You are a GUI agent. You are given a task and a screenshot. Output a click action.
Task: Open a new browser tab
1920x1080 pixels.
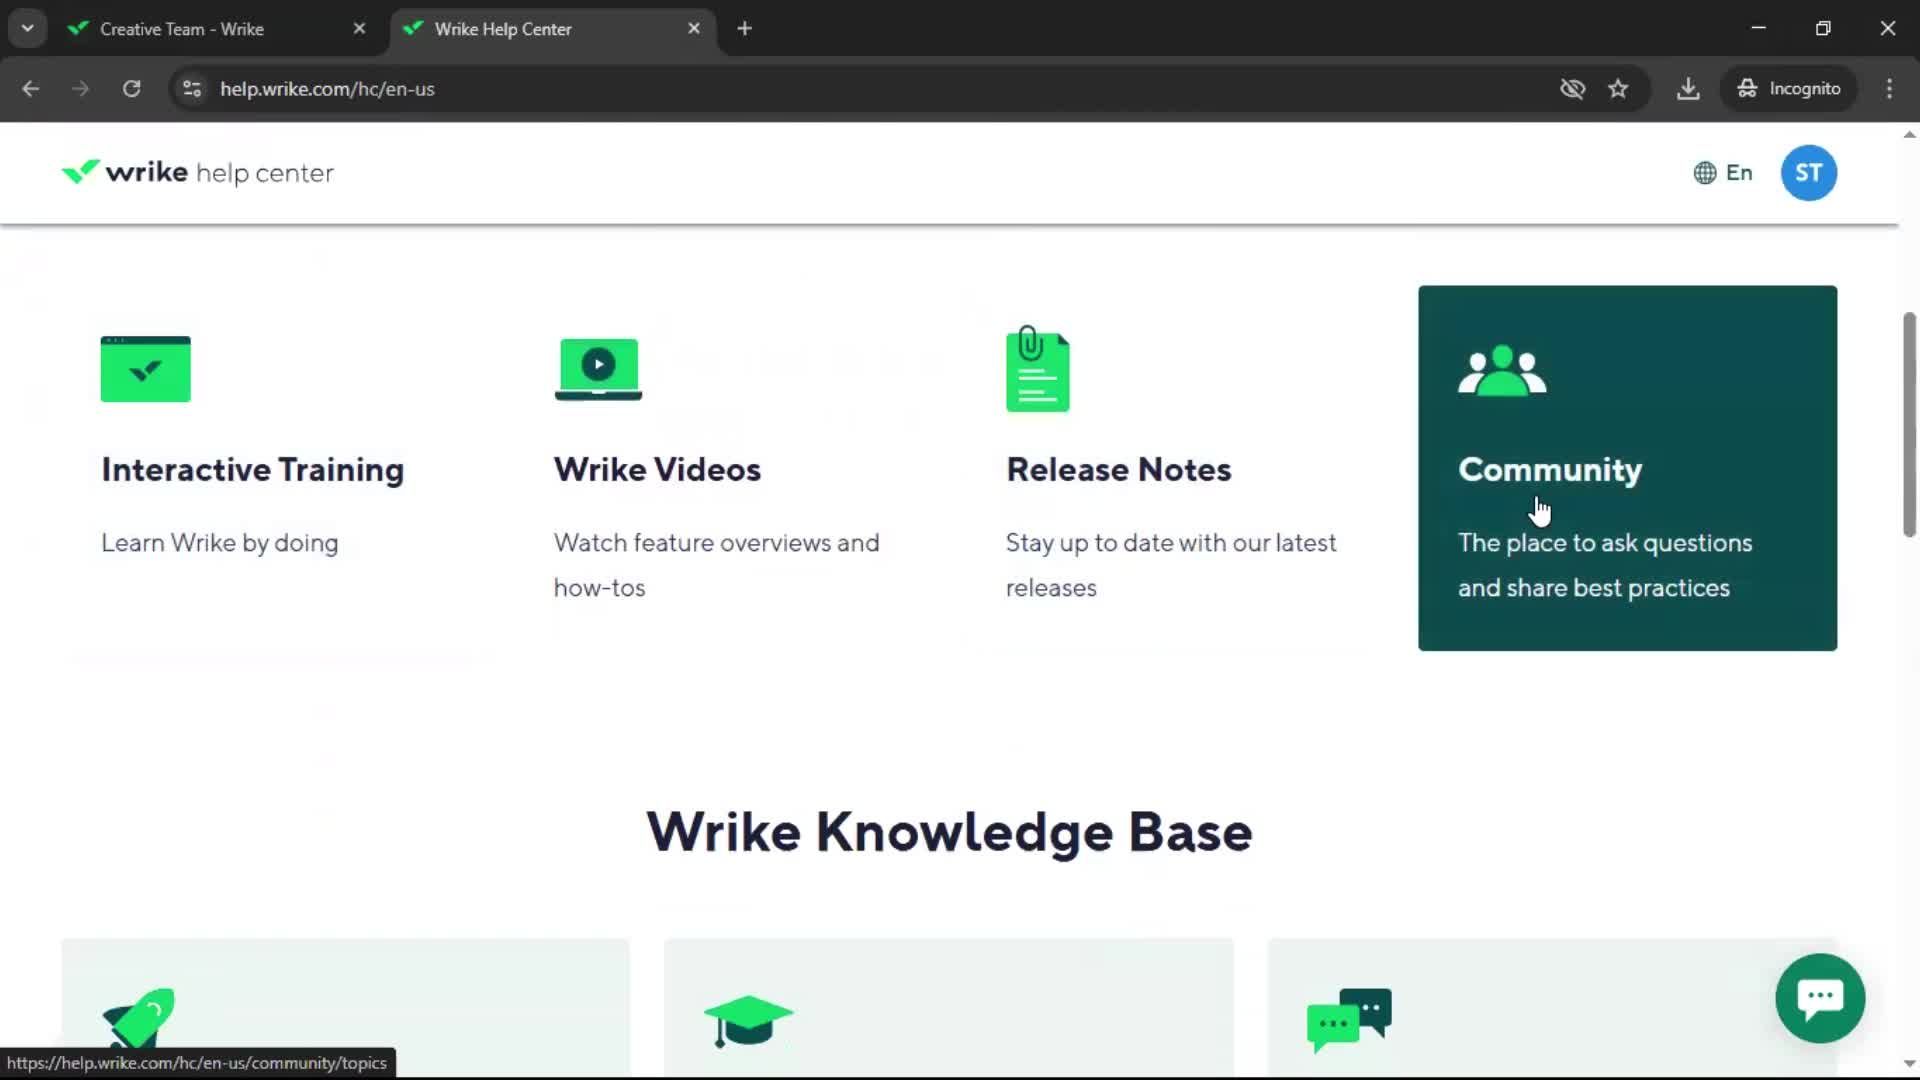pyautogui.click(x=744, y=29)
